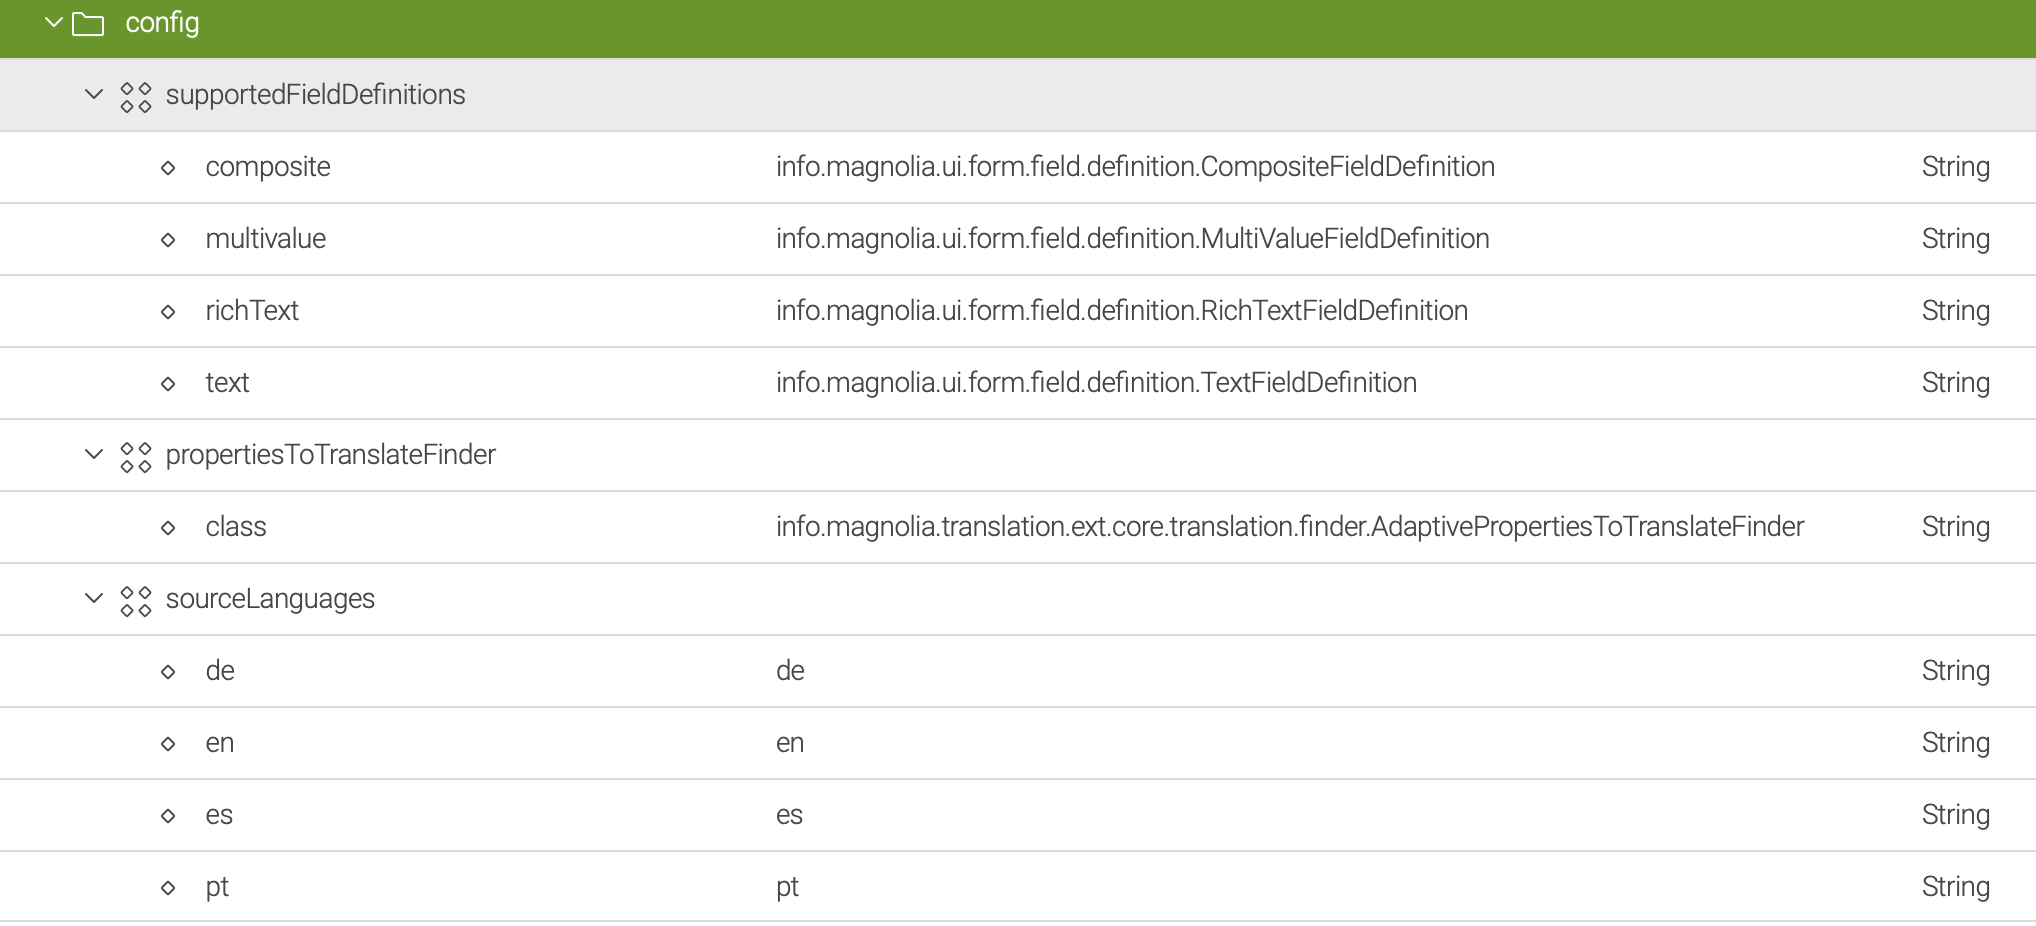
Task: Click the AdaptivePropertiesToTranslateFinder class value
Action: click(x=1290, y=527)
